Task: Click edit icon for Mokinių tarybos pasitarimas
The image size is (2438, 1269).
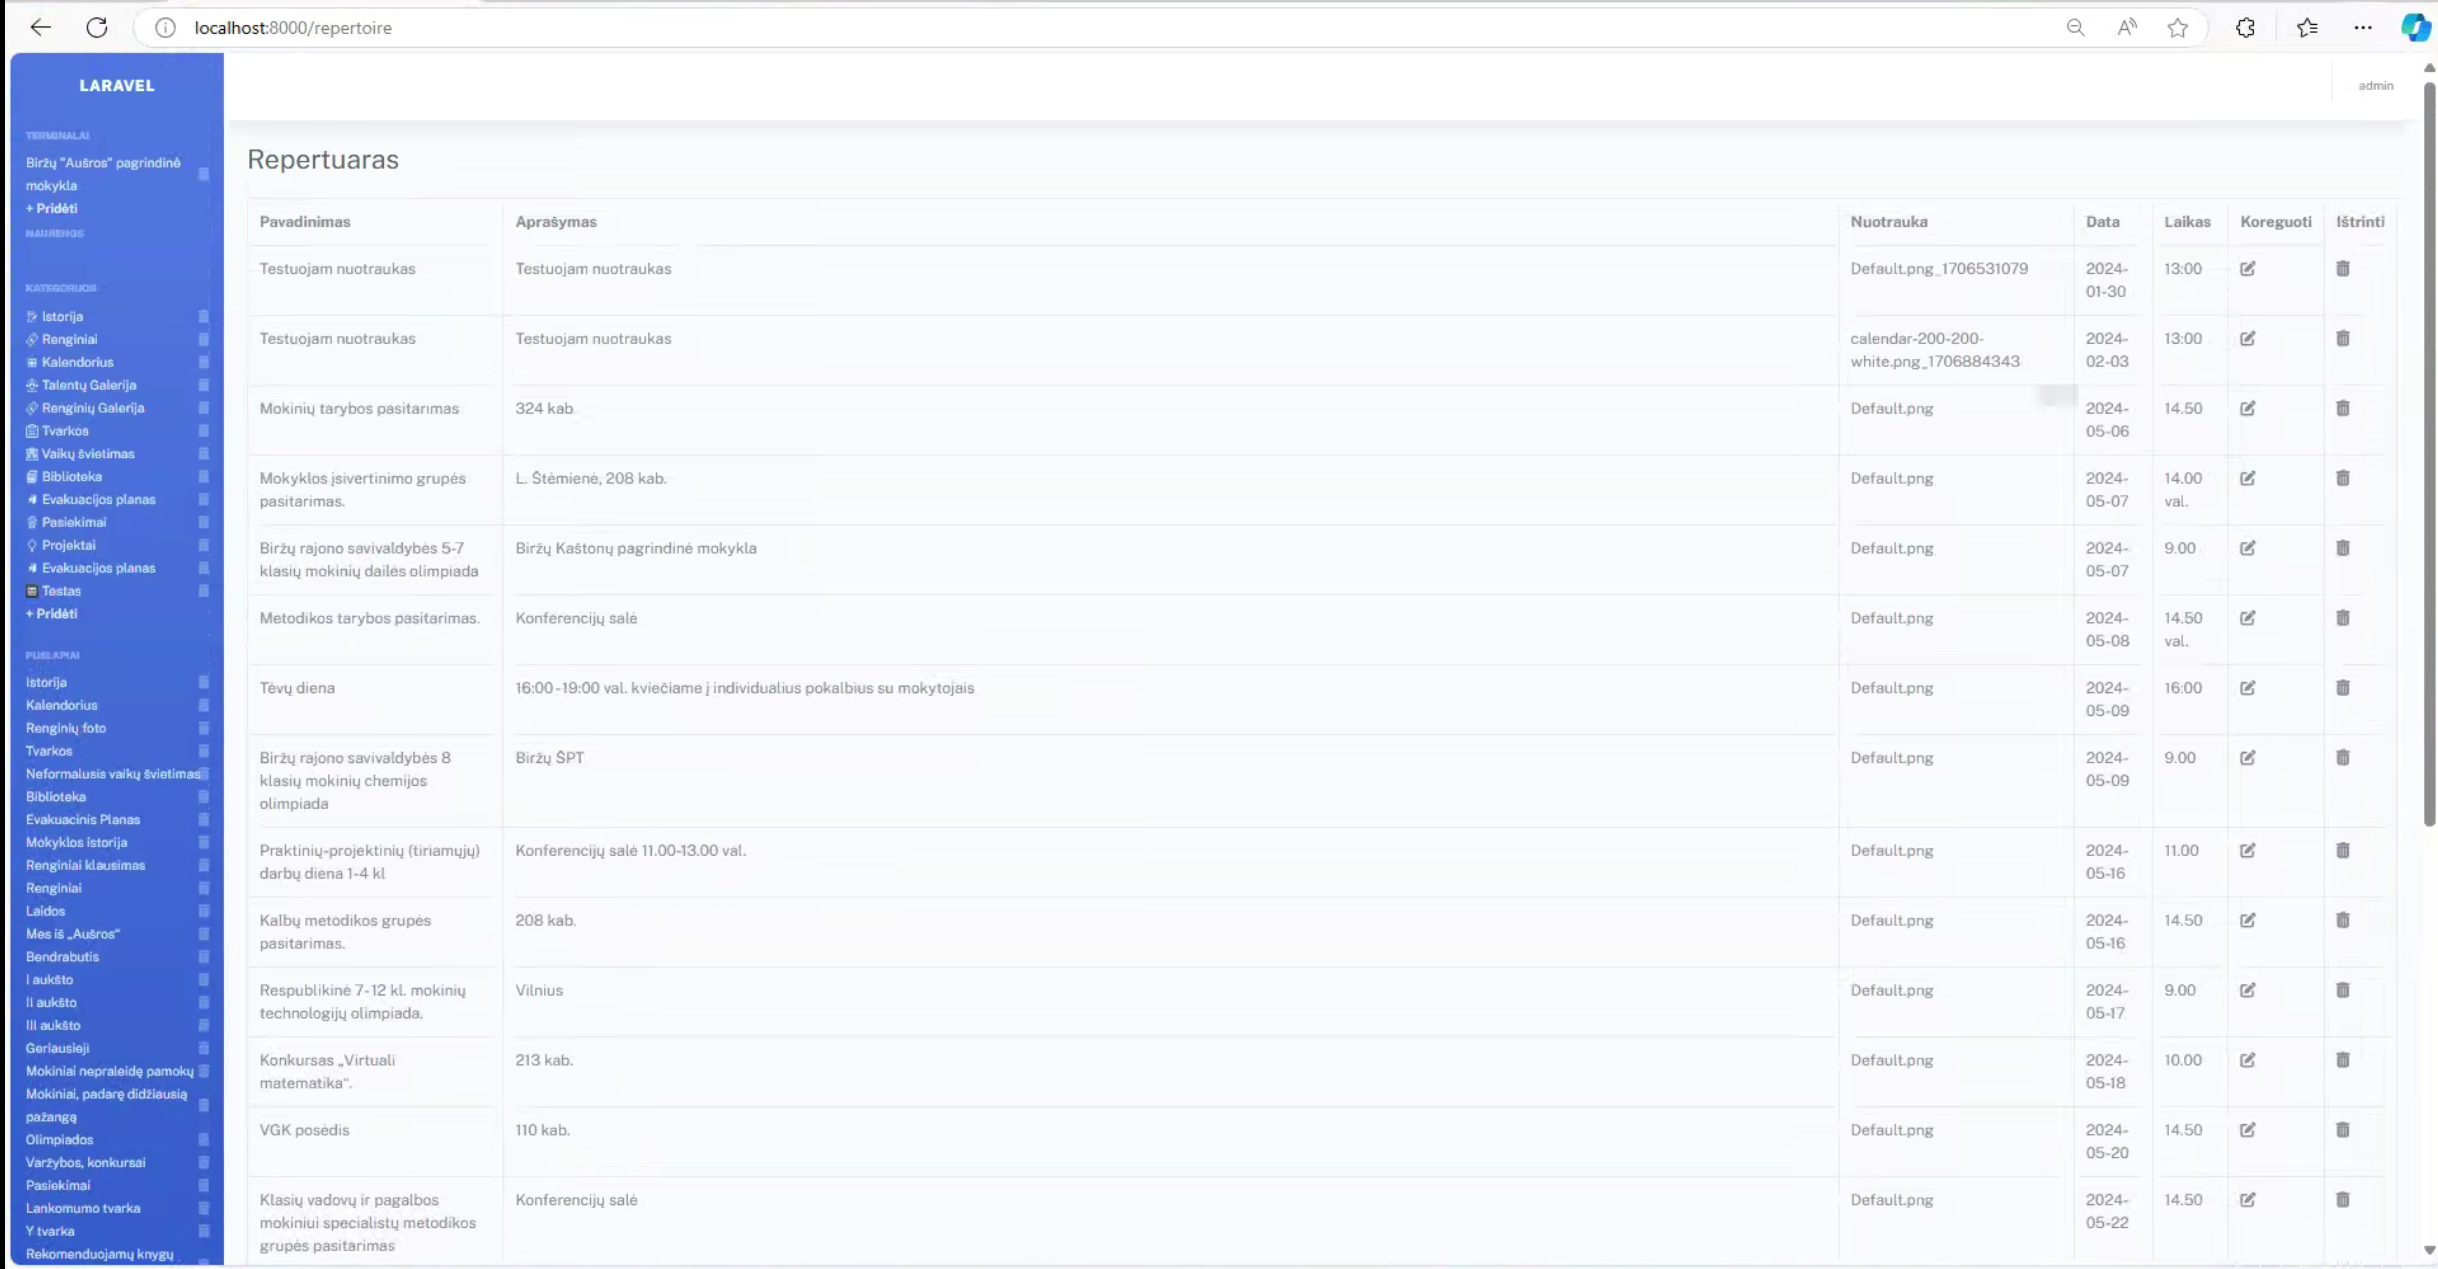Action: [2247, 408]
